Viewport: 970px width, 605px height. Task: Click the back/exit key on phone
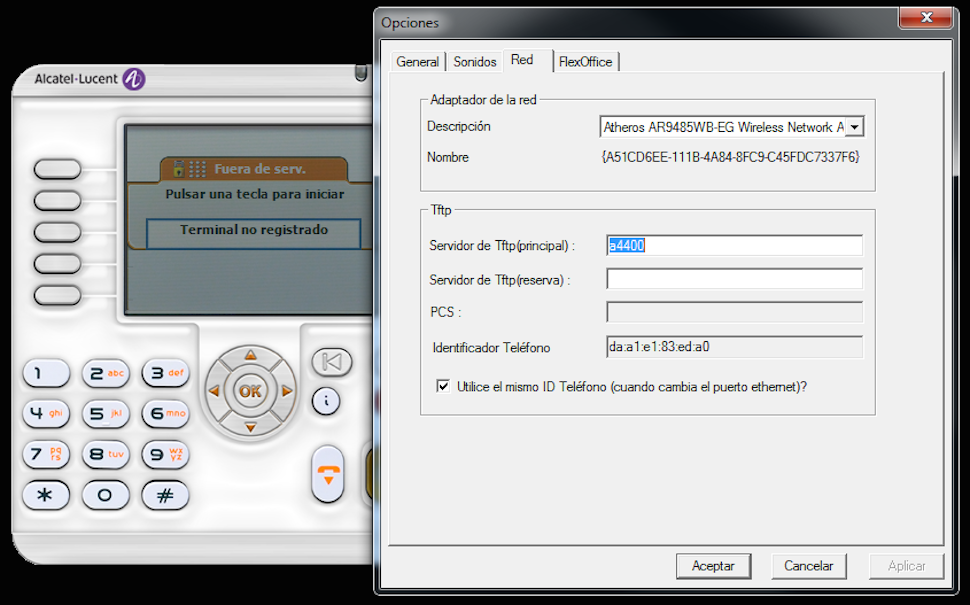[332, 362]
